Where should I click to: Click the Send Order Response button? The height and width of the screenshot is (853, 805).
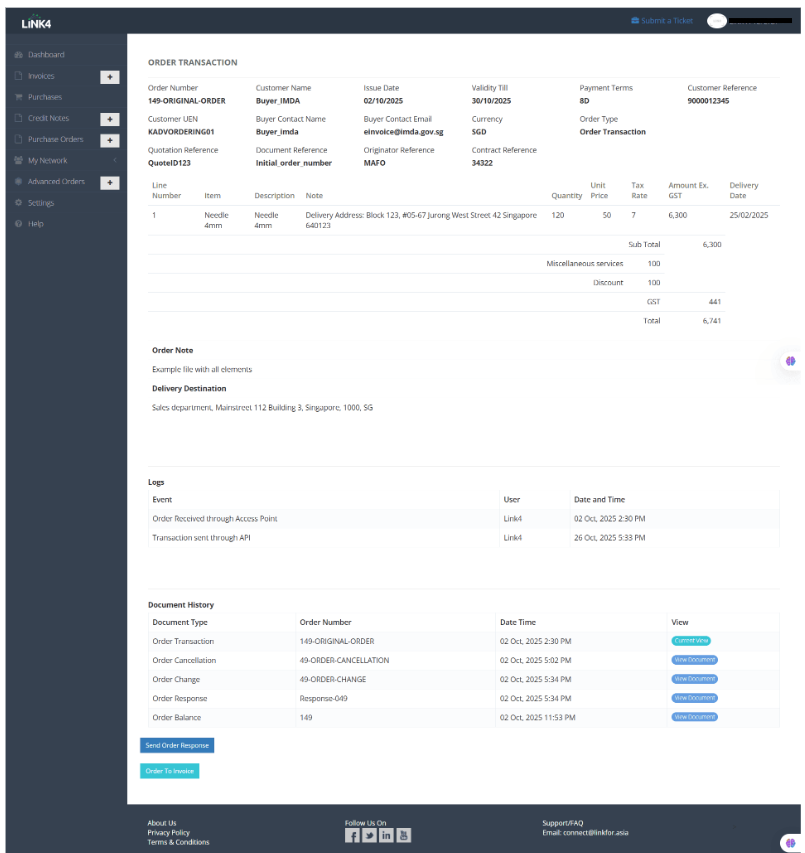click(x=177, y=746)
